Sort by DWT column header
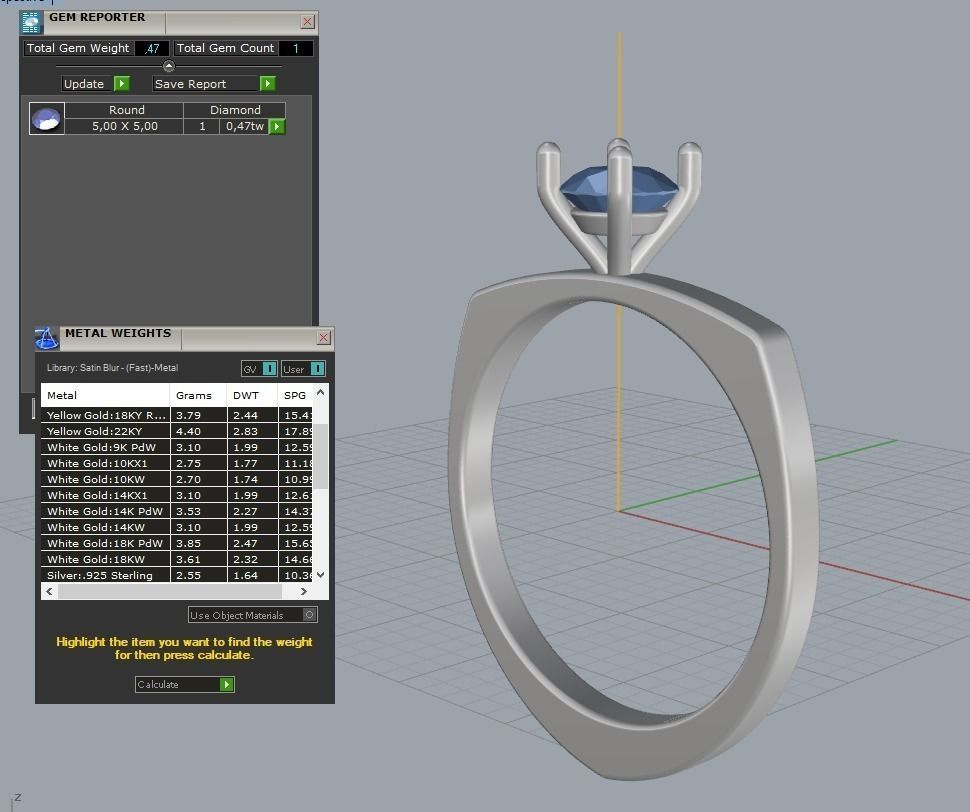The width and height of the screenshot is (970, 812). coord(252,395)
